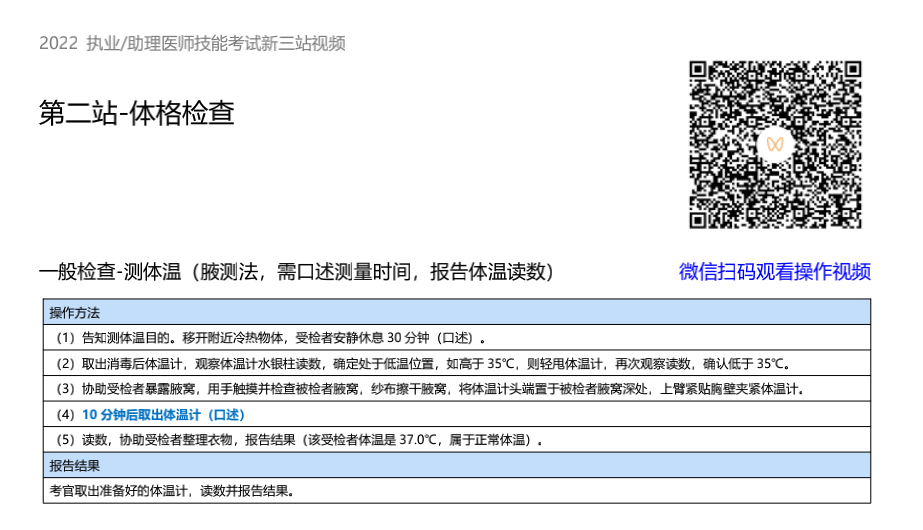Click the butterfly logo in the QR code center
The height and width of the screenshot is (530, 923).
click(x=775, y=144)
